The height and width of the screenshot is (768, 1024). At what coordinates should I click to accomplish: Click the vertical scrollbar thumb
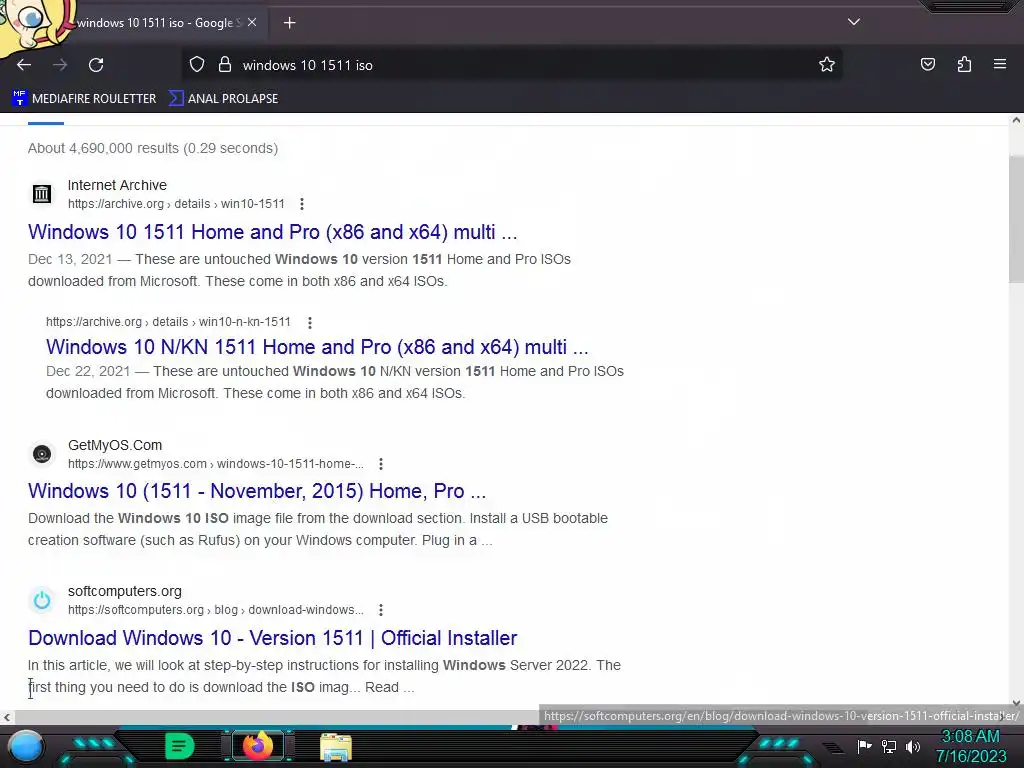point(1016,219)
